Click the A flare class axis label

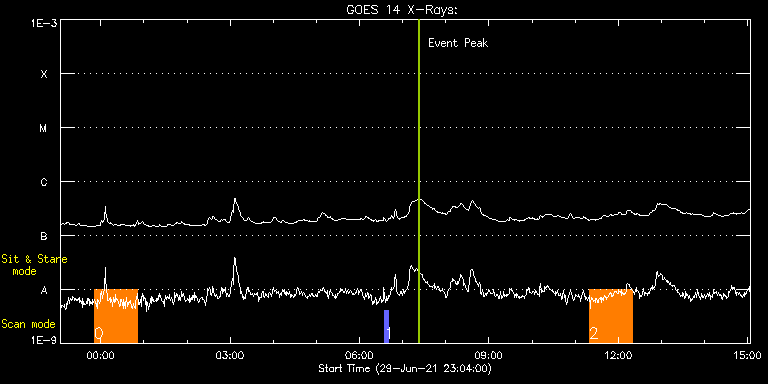44,290
